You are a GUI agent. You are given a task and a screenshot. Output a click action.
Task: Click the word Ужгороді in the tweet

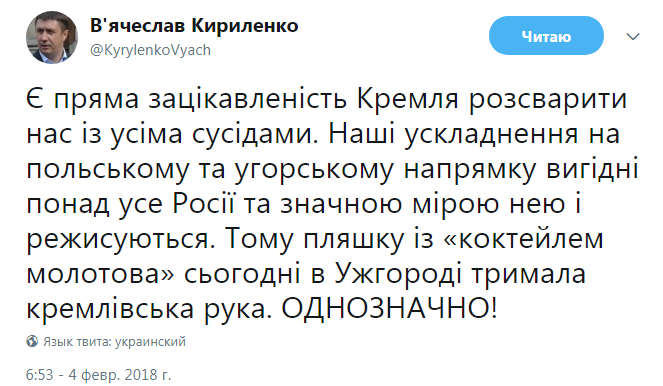point(398,275)
